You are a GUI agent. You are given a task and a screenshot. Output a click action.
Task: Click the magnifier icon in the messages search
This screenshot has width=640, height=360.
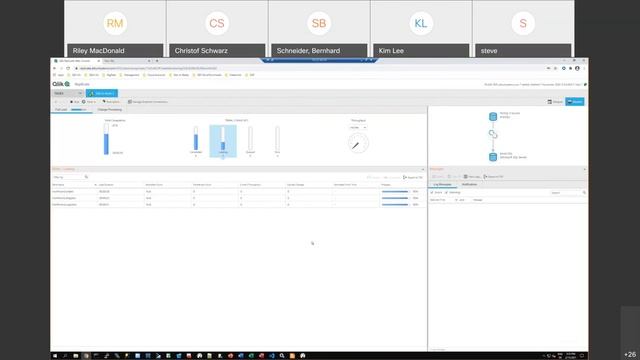584,193
